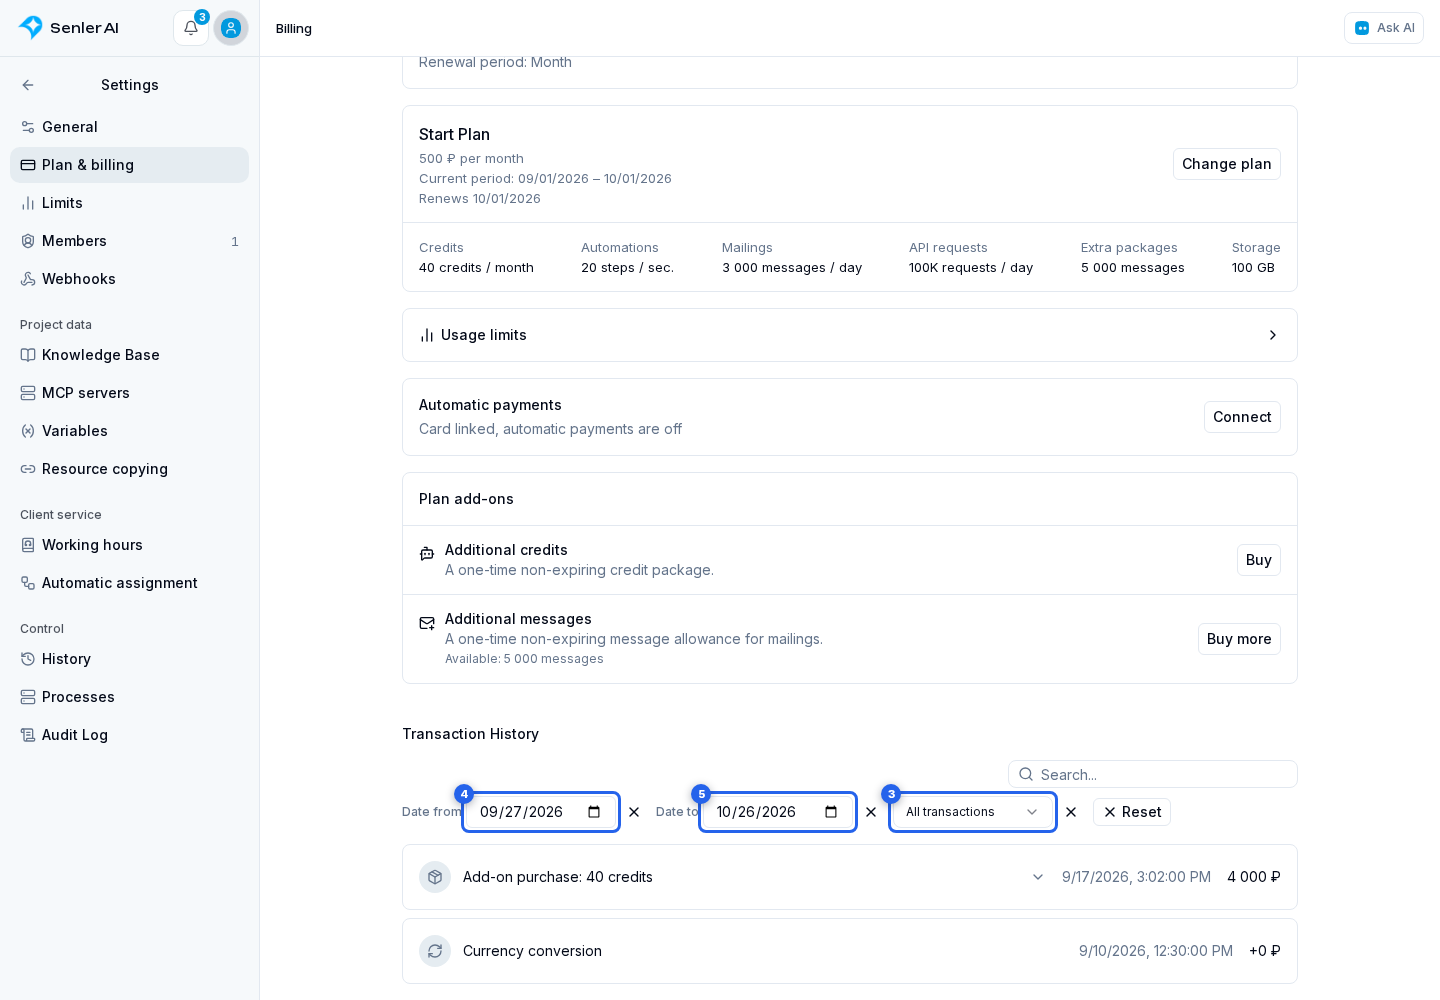Clear the Date to filter
This screenshot has width=1440, height=1000.
click(871, 812)
